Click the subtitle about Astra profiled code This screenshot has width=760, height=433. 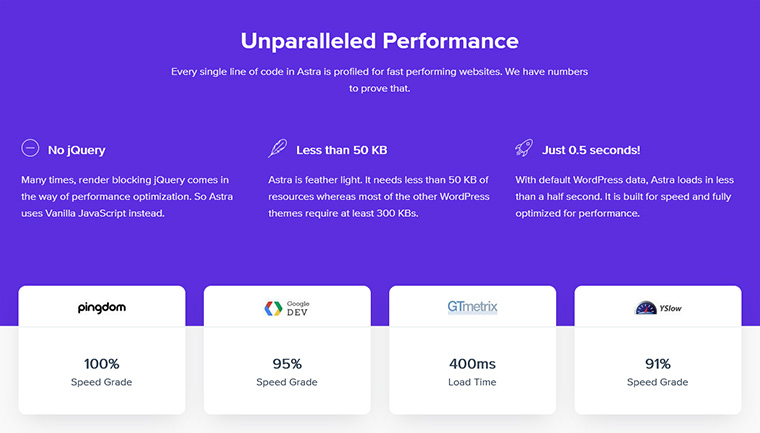point(379,80)
